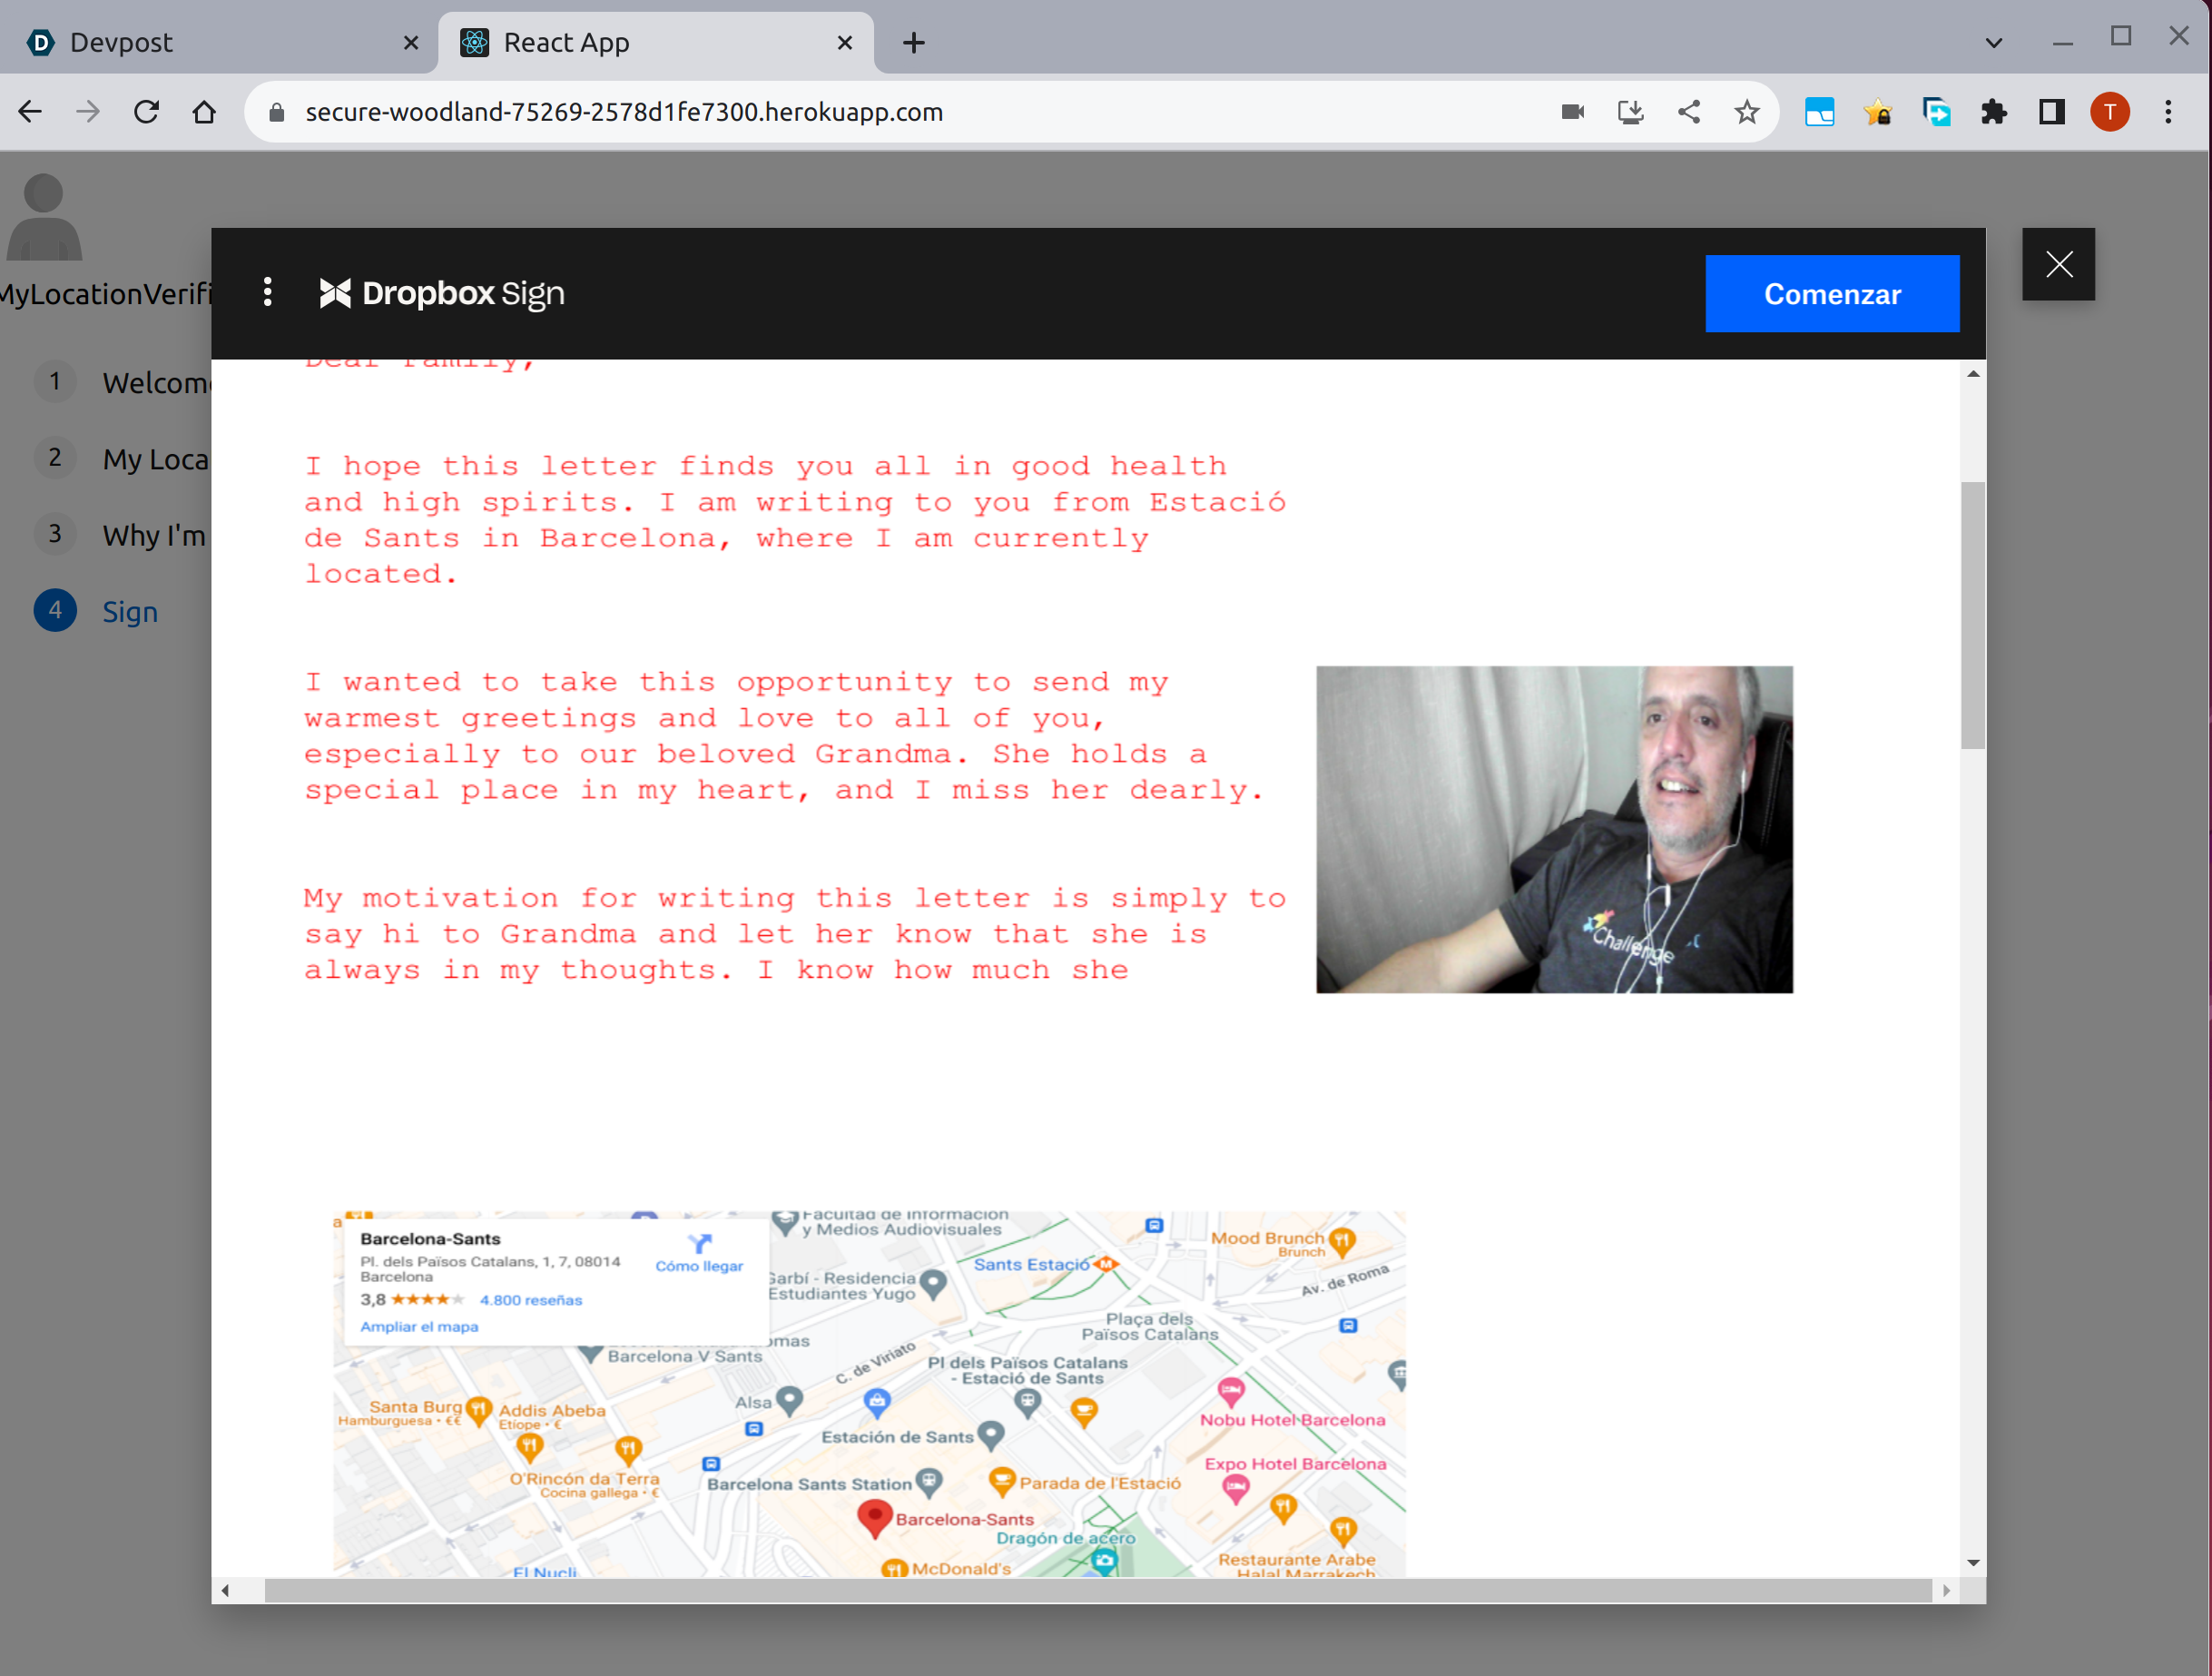Image resolution: width=2212 pixels, height=1676 pixels.
Task: Go to browser home page
Action: pos(204,112)
